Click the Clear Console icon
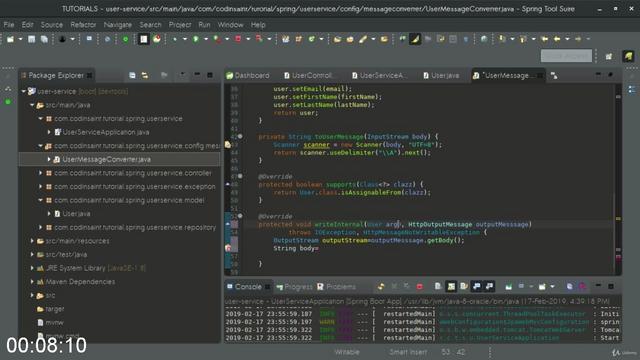 438,287
